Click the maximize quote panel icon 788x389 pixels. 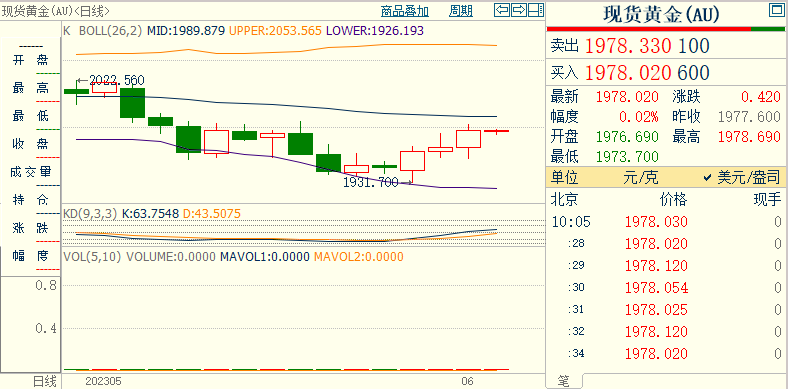coord(776,10)
